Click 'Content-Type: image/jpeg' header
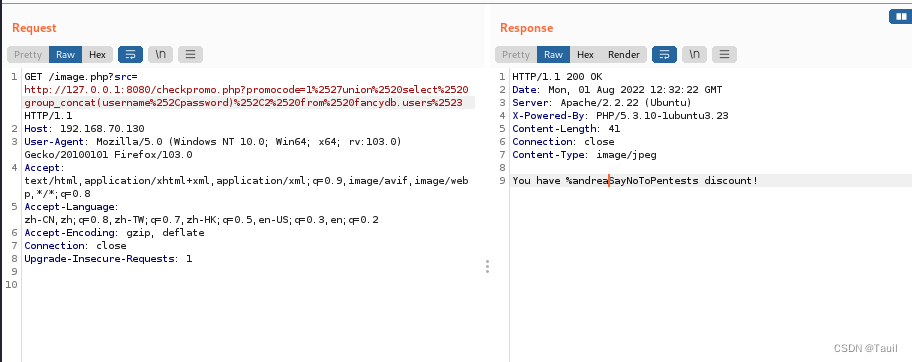912x362 pixels. [584, 155]
